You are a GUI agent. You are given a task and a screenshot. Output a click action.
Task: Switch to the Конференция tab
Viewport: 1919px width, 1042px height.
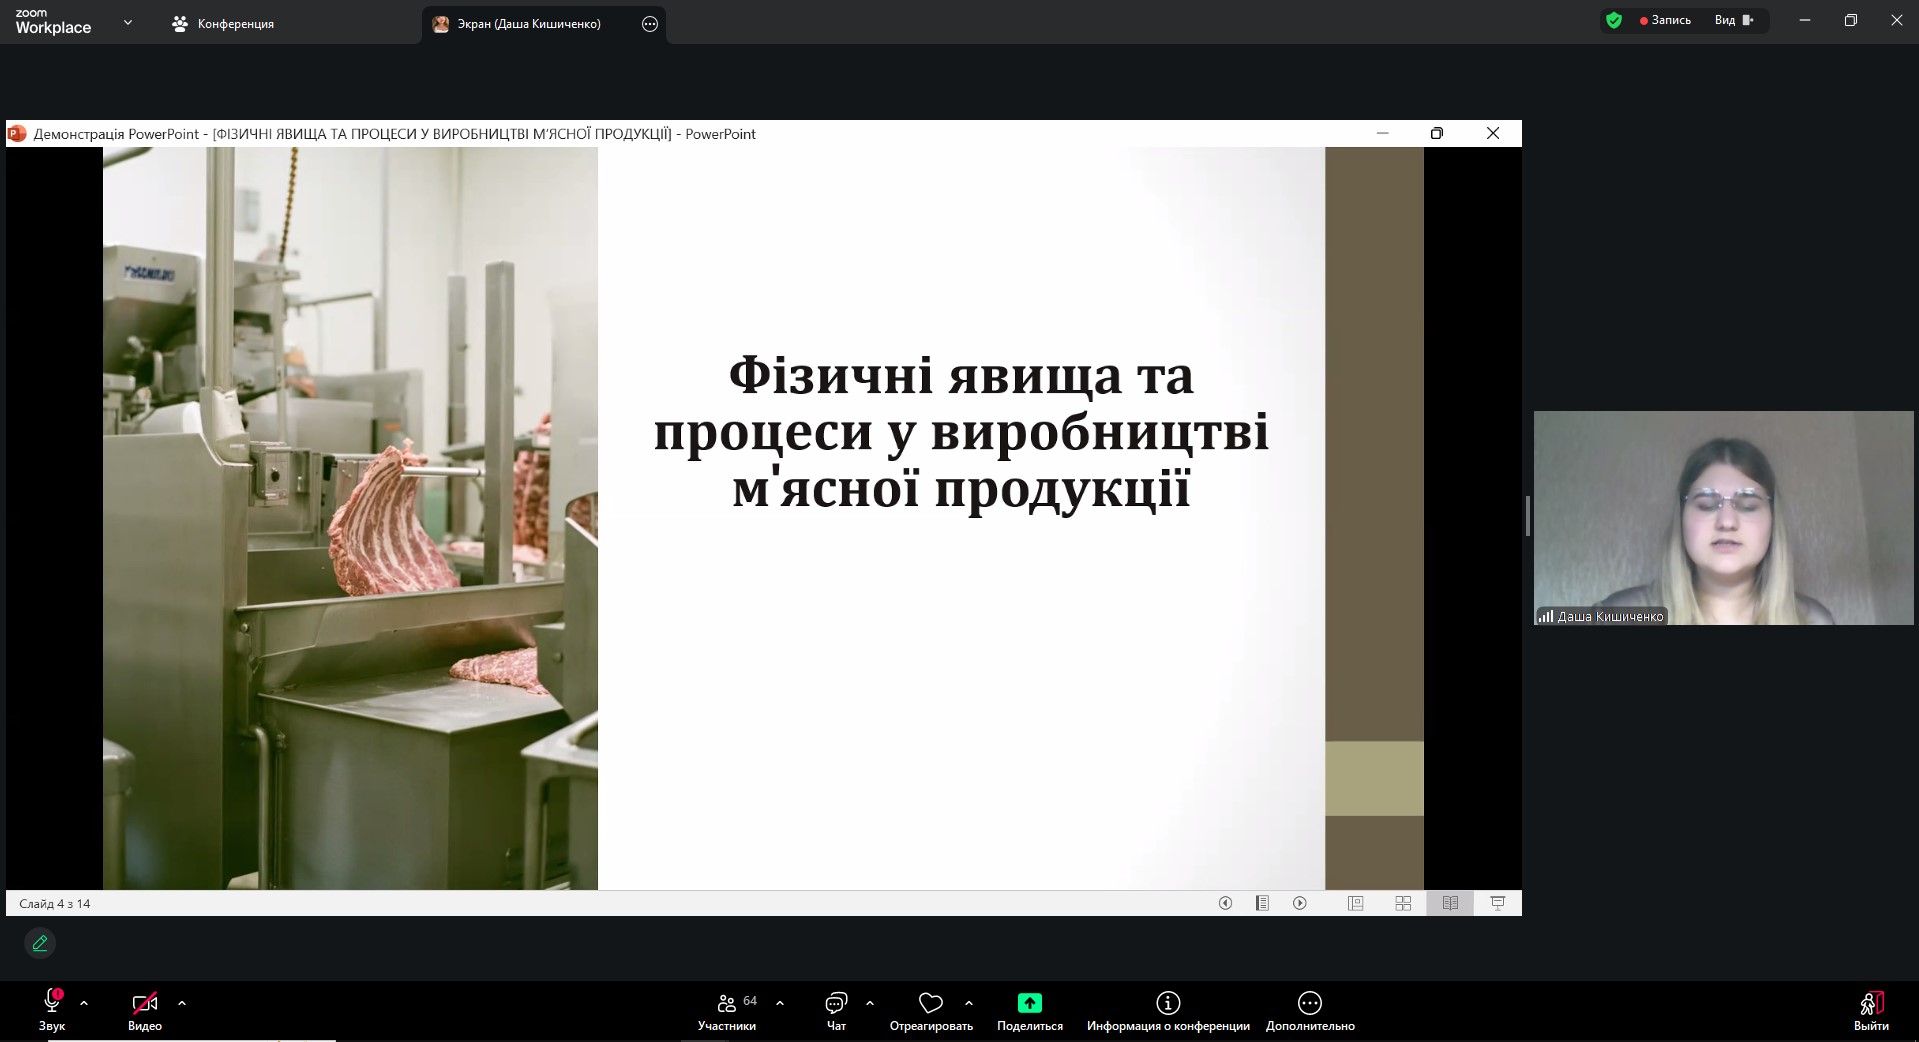223,24
